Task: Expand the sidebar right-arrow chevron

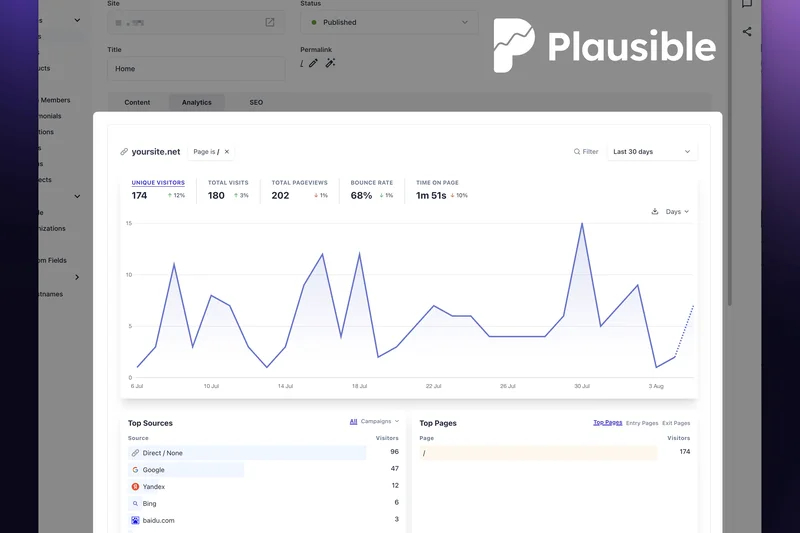Action: tap(77, 277)
